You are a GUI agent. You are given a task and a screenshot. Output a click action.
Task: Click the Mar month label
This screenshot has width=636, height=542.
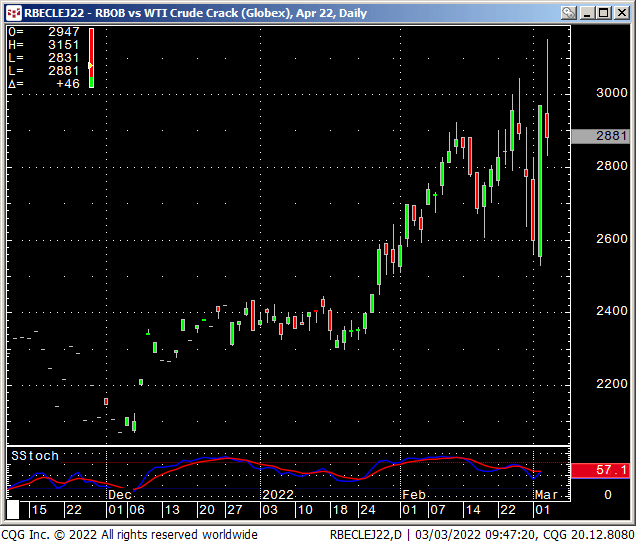tap(546, 495)
